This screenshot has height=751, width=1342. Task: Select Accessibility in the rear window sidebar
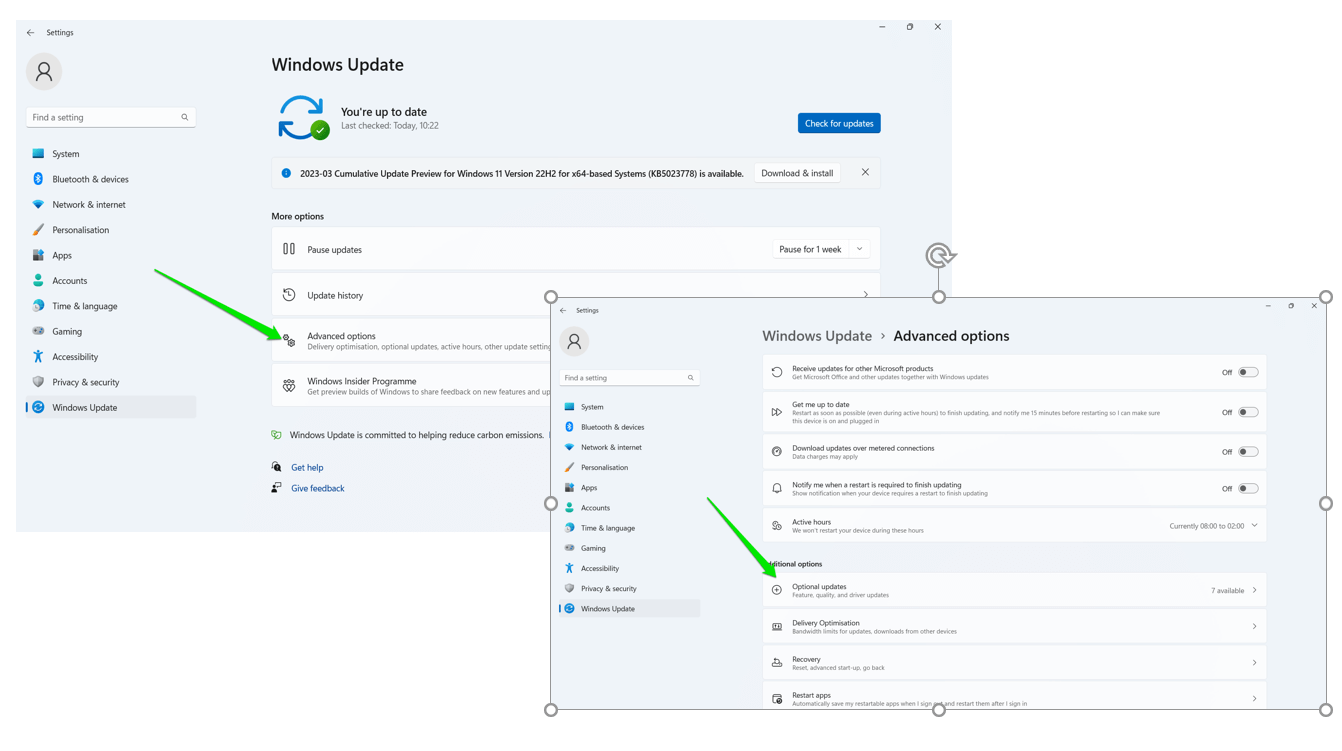tap(111, 357)
